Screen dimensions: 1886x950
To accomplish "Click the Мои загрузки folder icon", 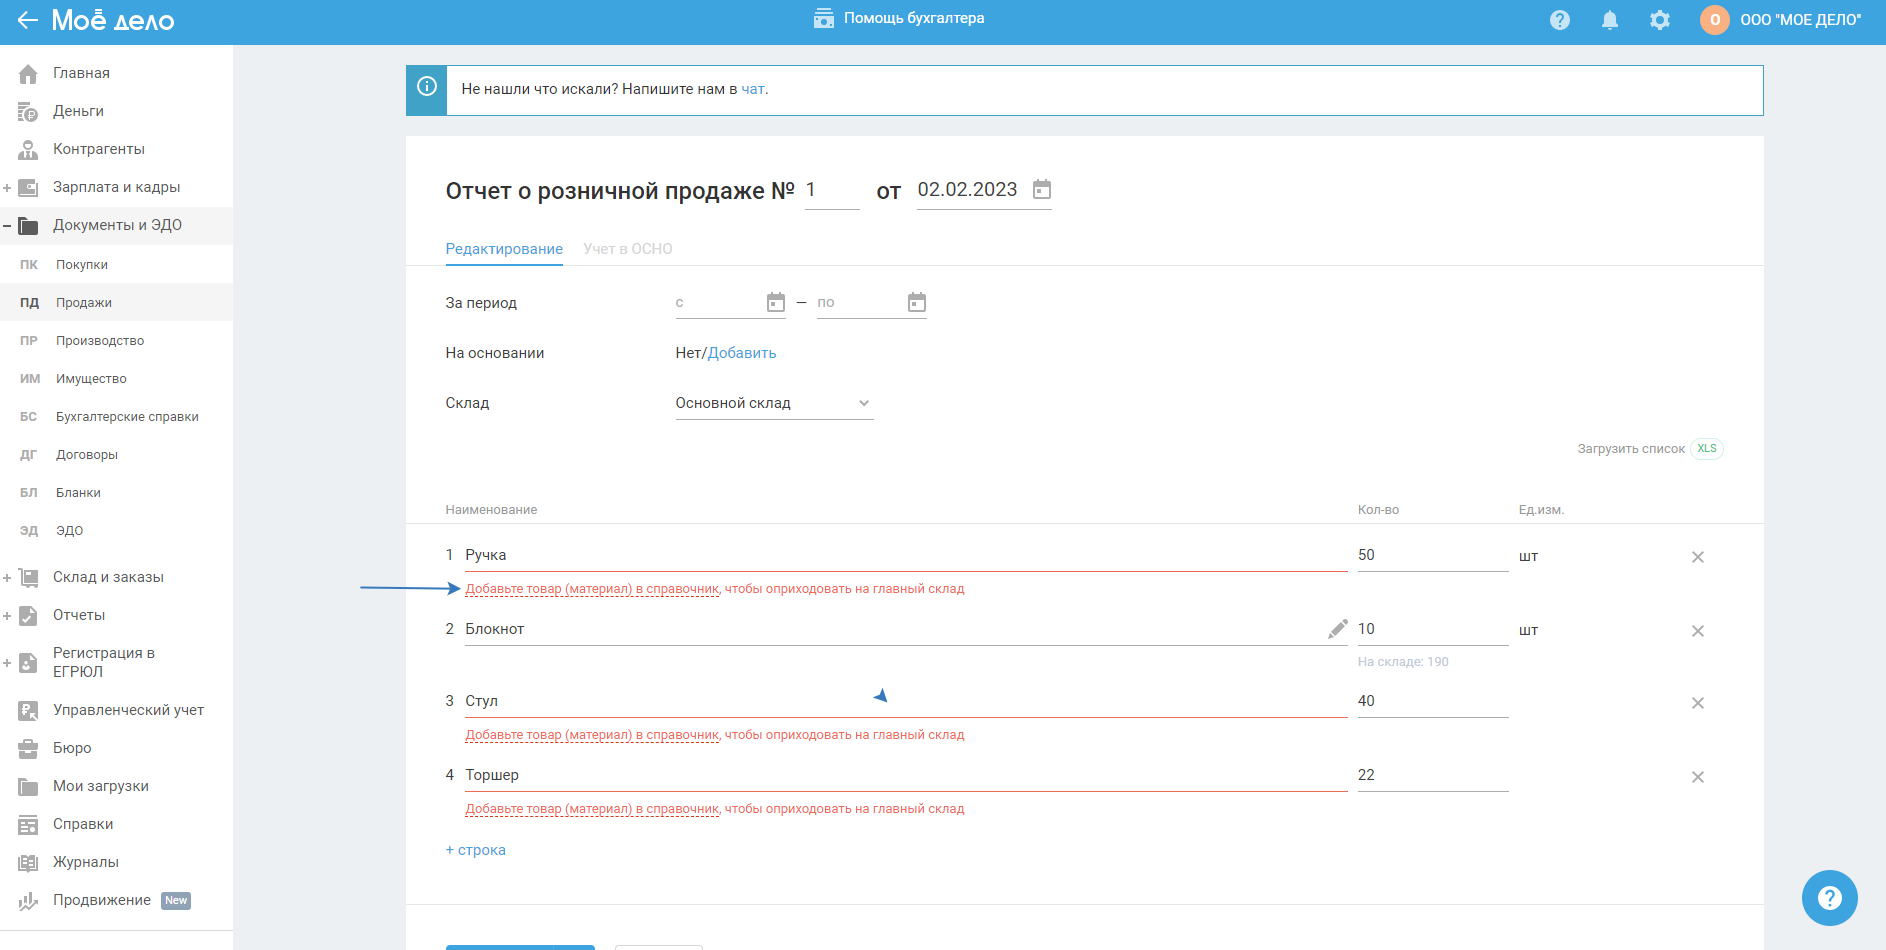I will (28, 786).
